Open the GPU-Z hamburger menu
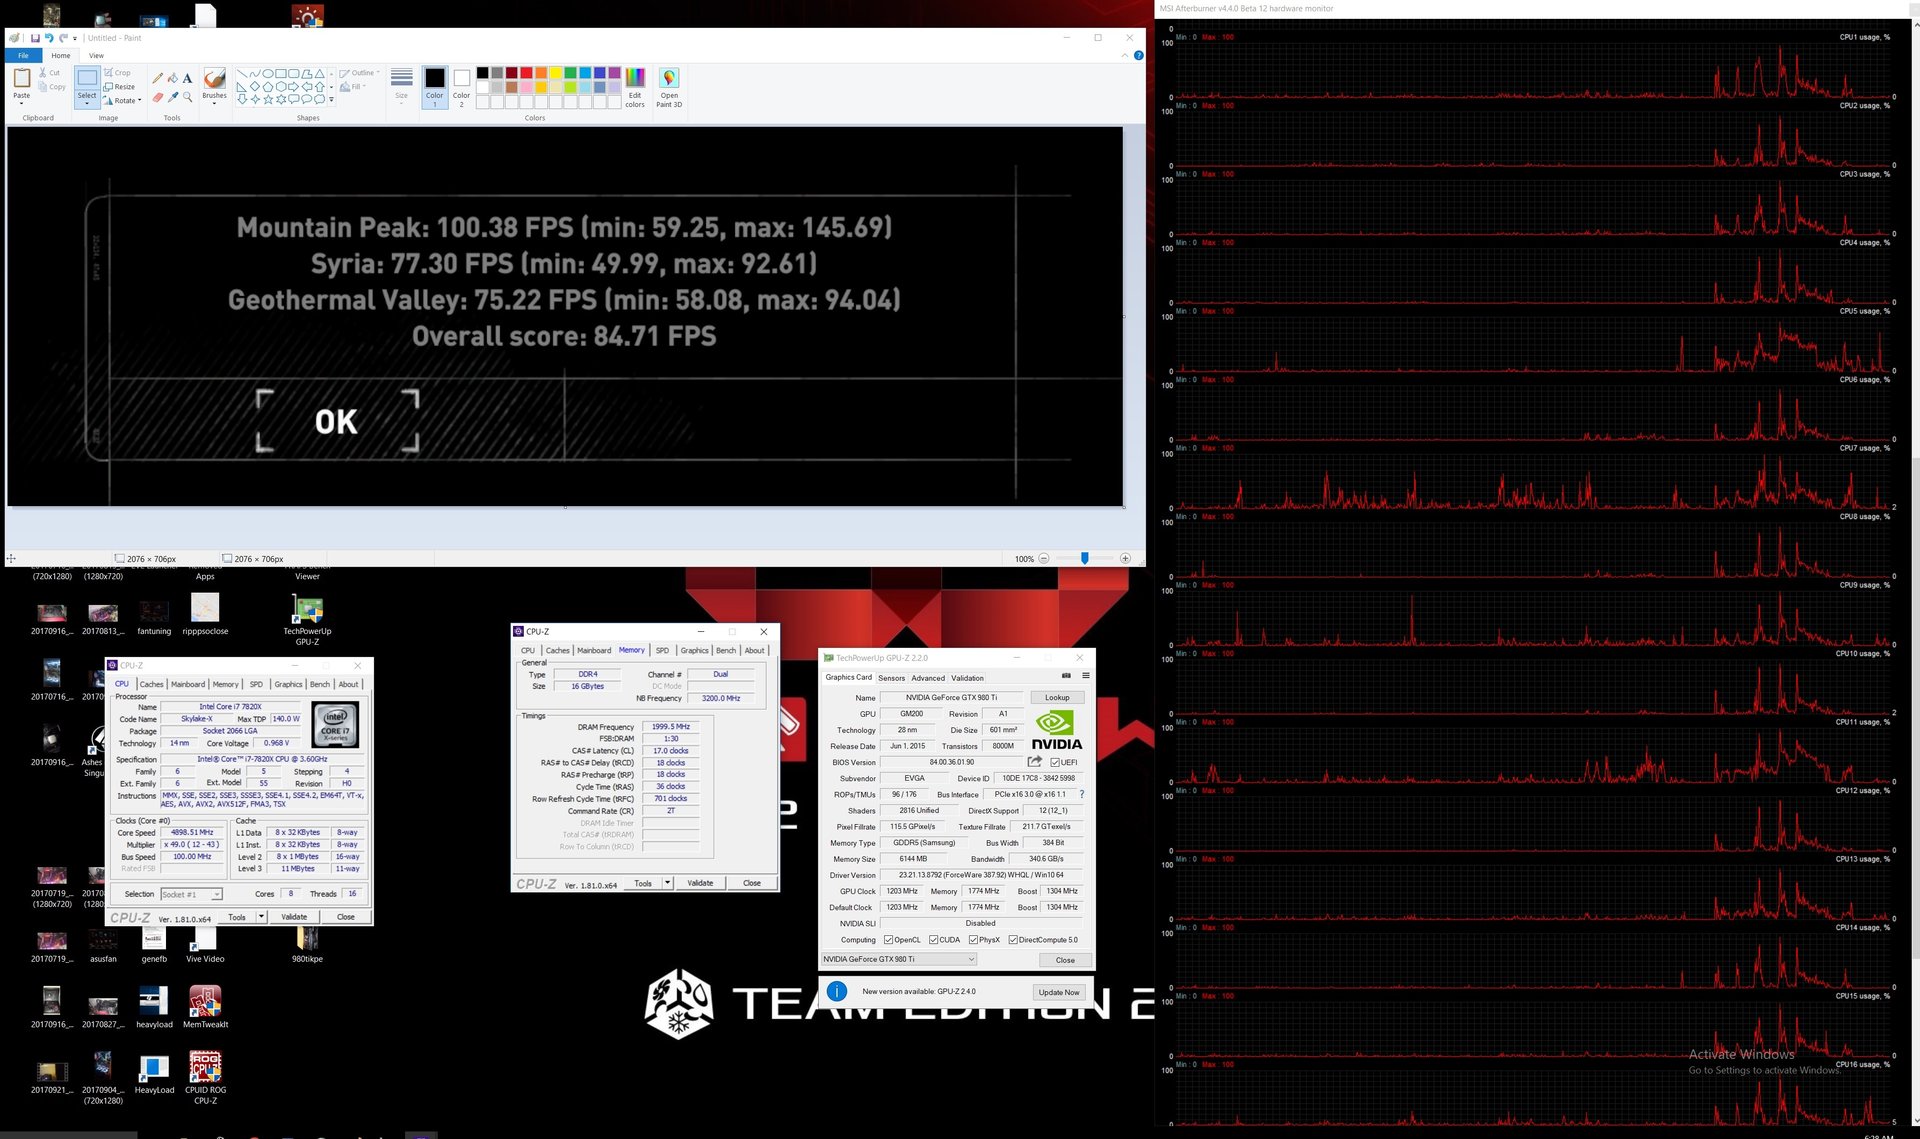This screenshot has height=1139, width=1920. click(1085, 676)
